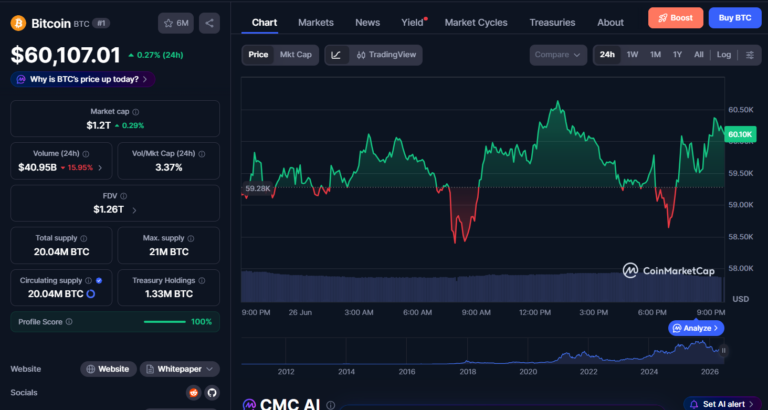Click the Buy BTC button
Image resolution: width=768 pixels, height=410 pixels.
click(x=735, y=18)
